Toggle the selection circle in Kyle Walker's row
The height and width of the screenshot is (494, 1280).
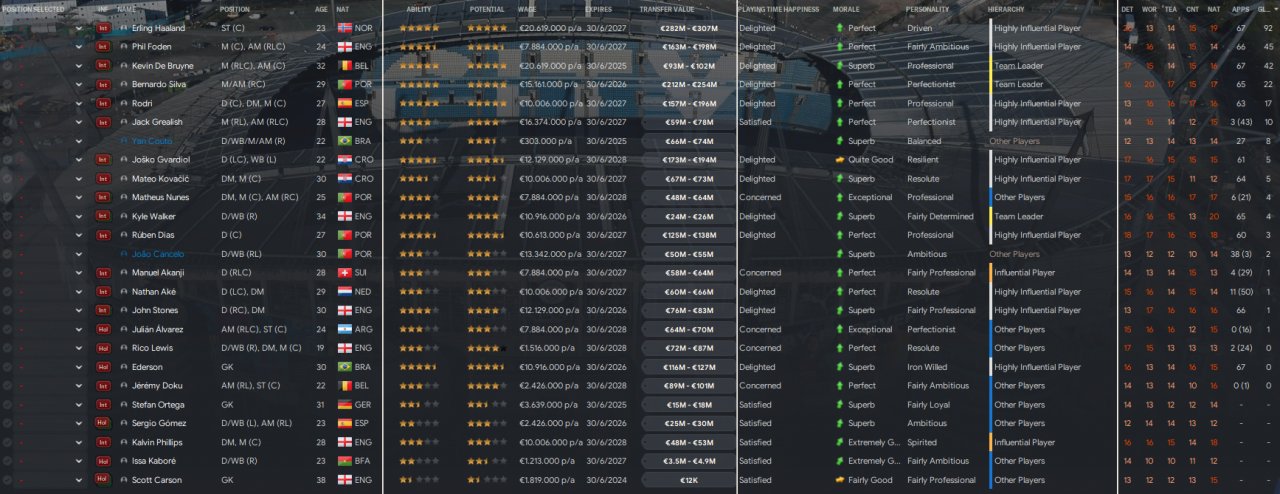click(8, 216)
